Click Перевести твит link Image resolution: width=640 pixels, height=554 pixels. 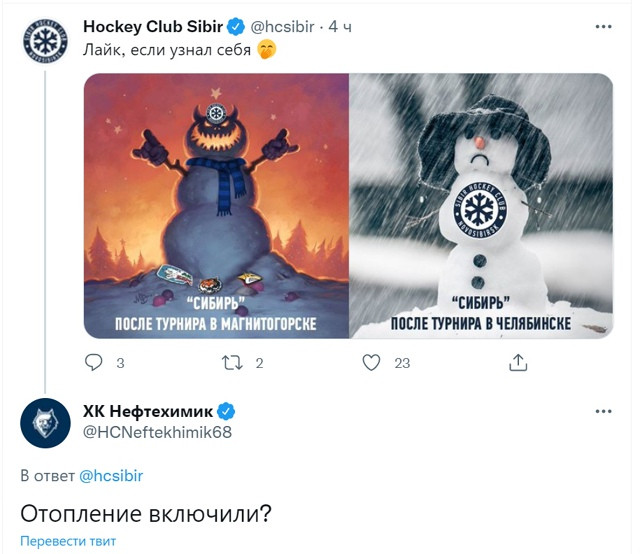(x=68, y=541)
